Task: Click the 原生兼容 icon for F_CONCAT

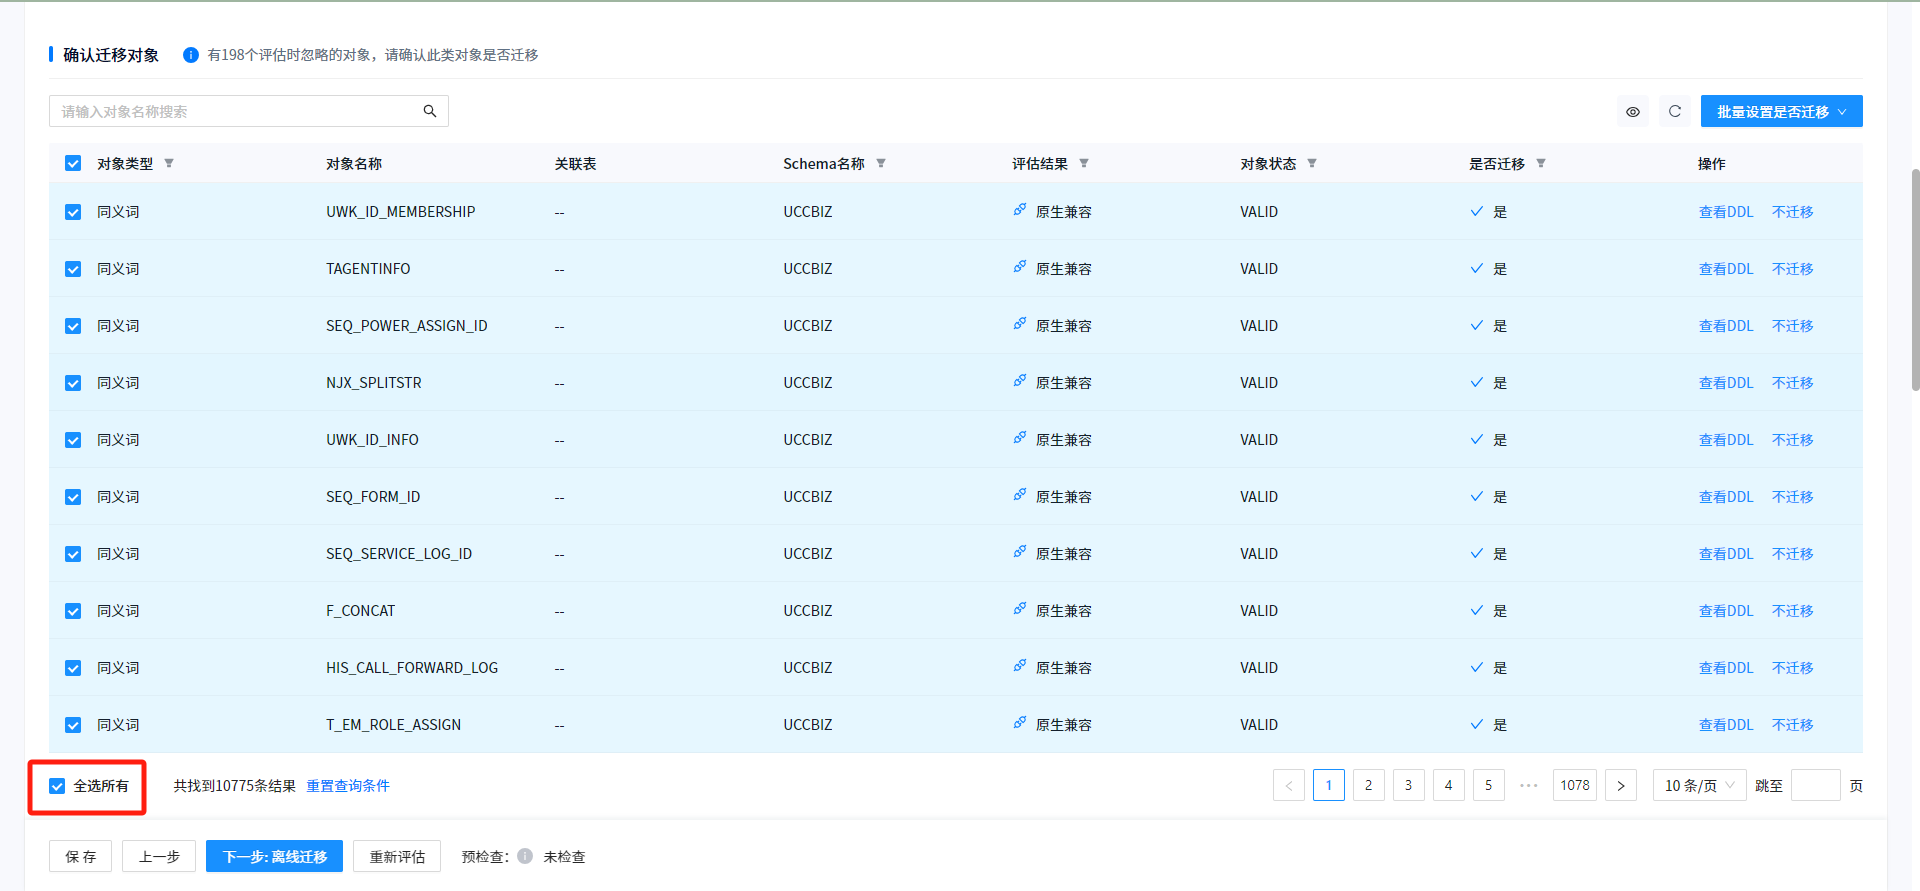Action: [x=1020, y=609]
